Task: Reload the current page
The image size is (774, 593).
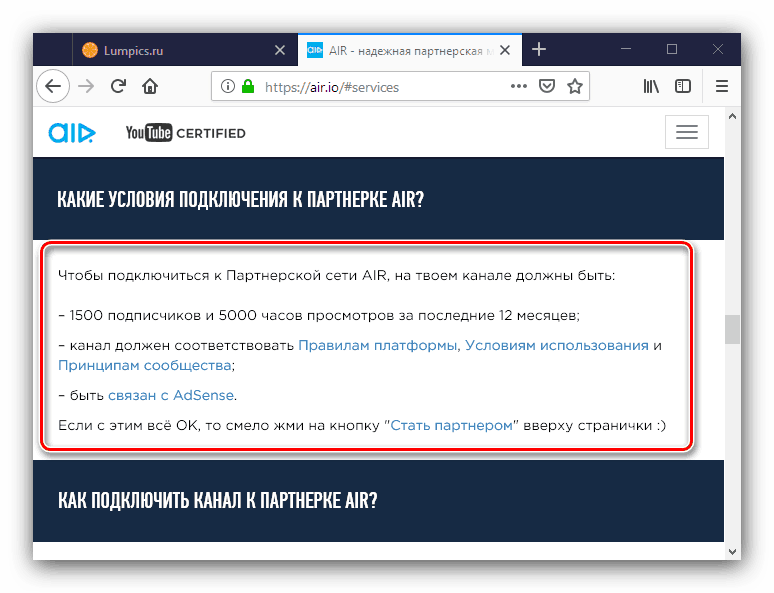Action: coord(118,86)
